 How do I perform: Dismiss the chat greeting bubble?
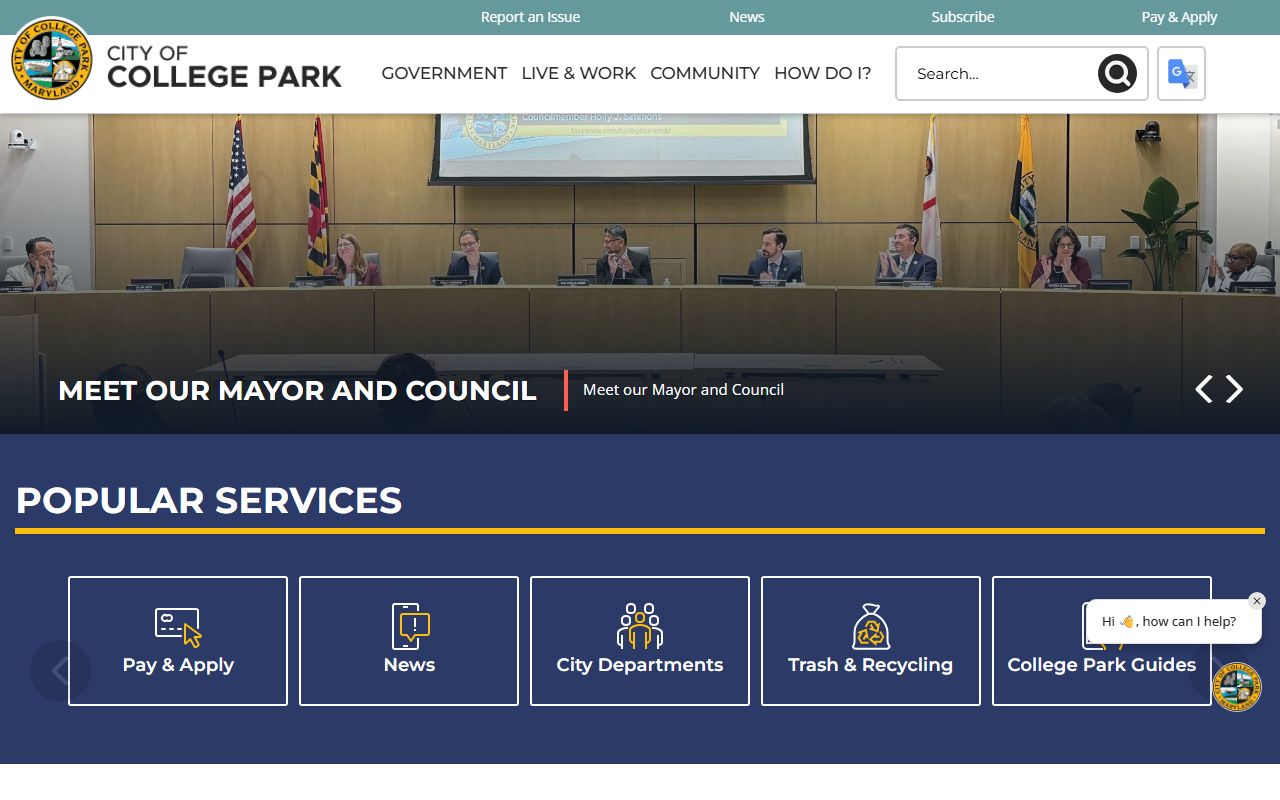pos(1257,601)
